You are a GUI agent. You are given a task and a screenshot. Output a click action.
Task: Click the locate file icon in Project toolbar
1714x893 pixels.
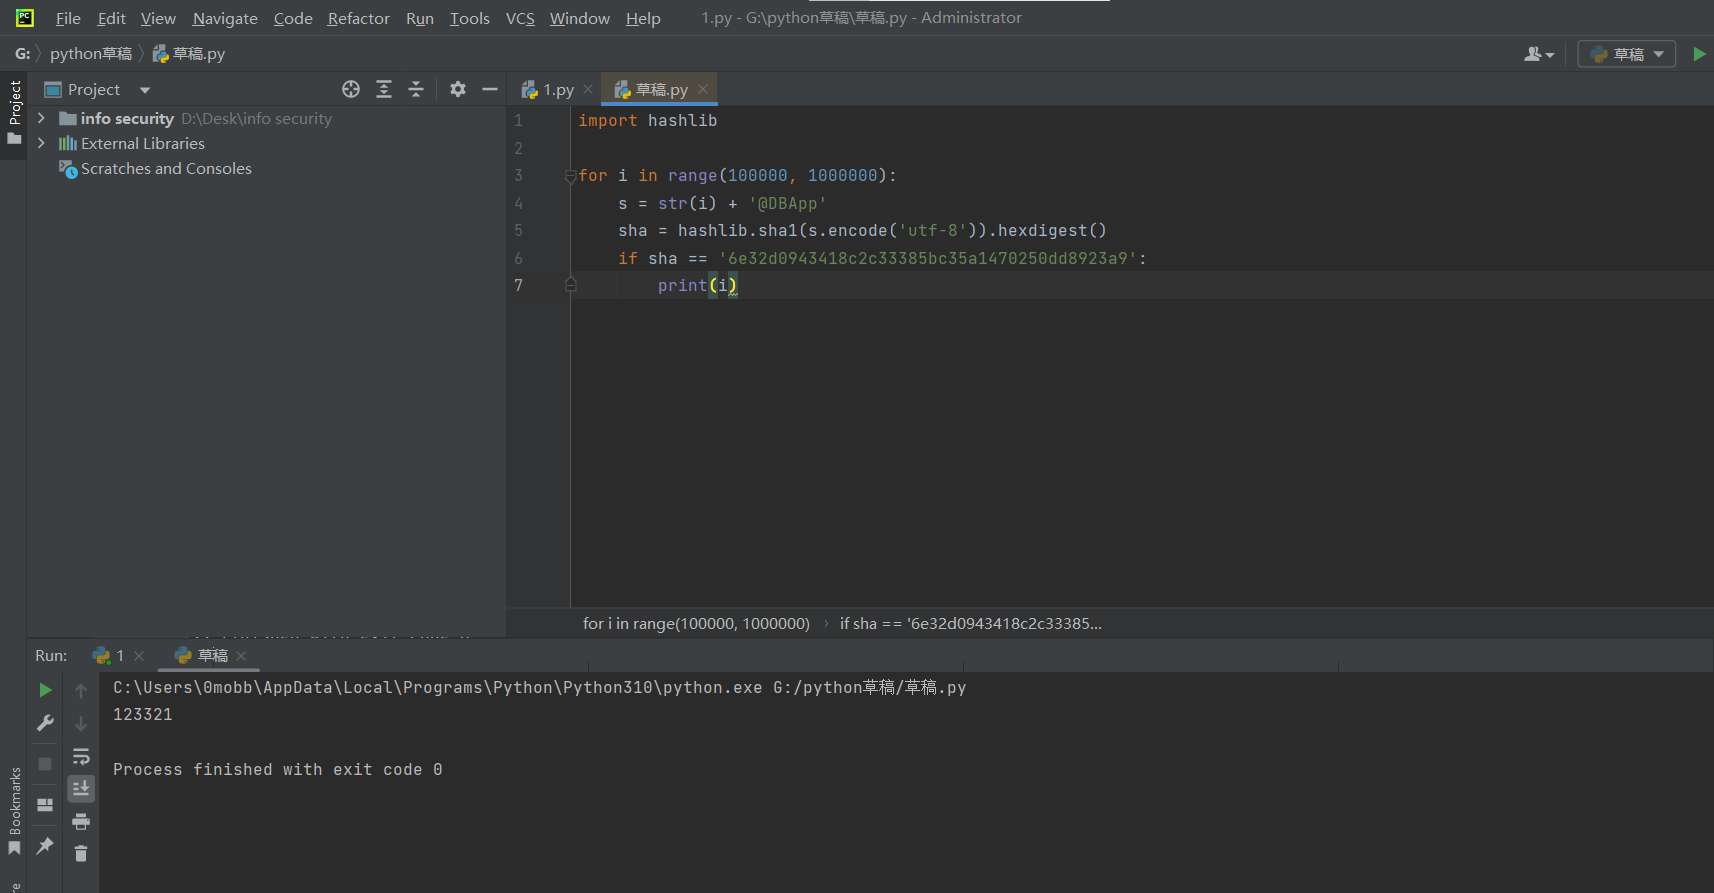click(351, 89)
